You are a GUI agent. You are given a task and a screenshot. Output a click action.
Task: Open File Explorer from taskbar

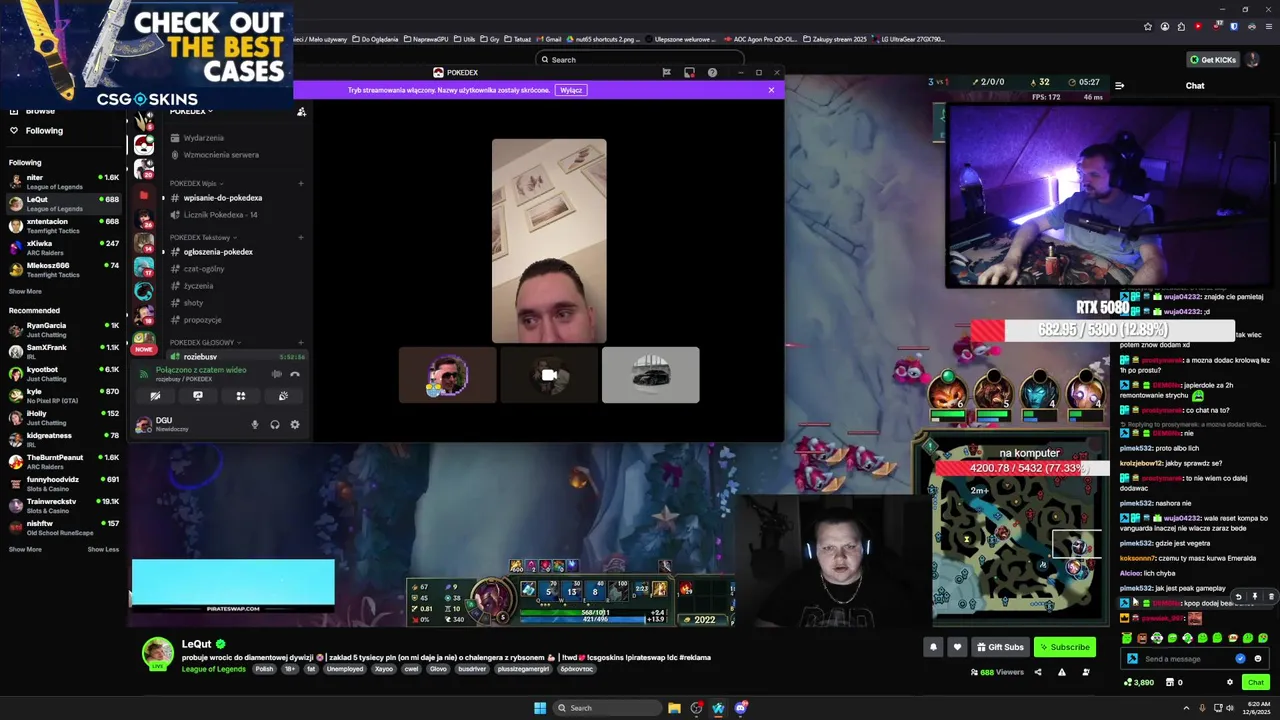pos(675,708)
